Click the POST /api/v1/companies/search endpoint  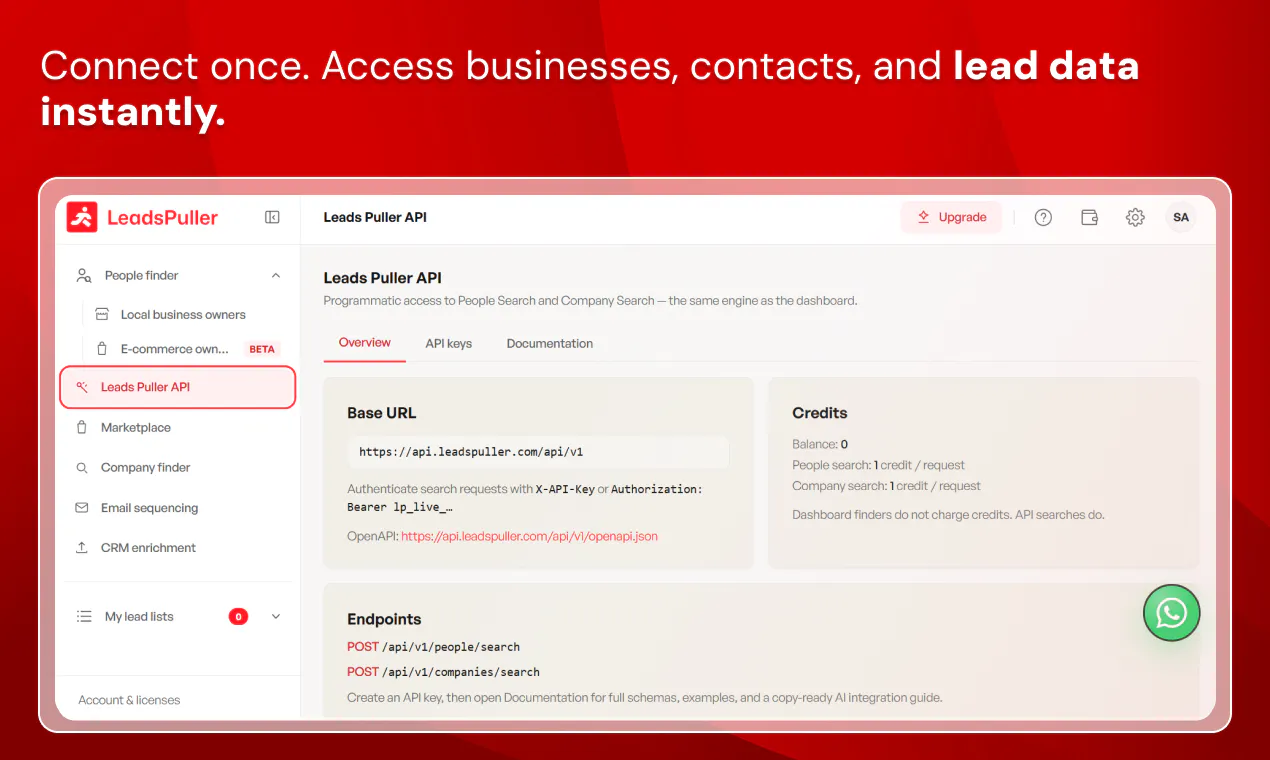coord(443,672)
